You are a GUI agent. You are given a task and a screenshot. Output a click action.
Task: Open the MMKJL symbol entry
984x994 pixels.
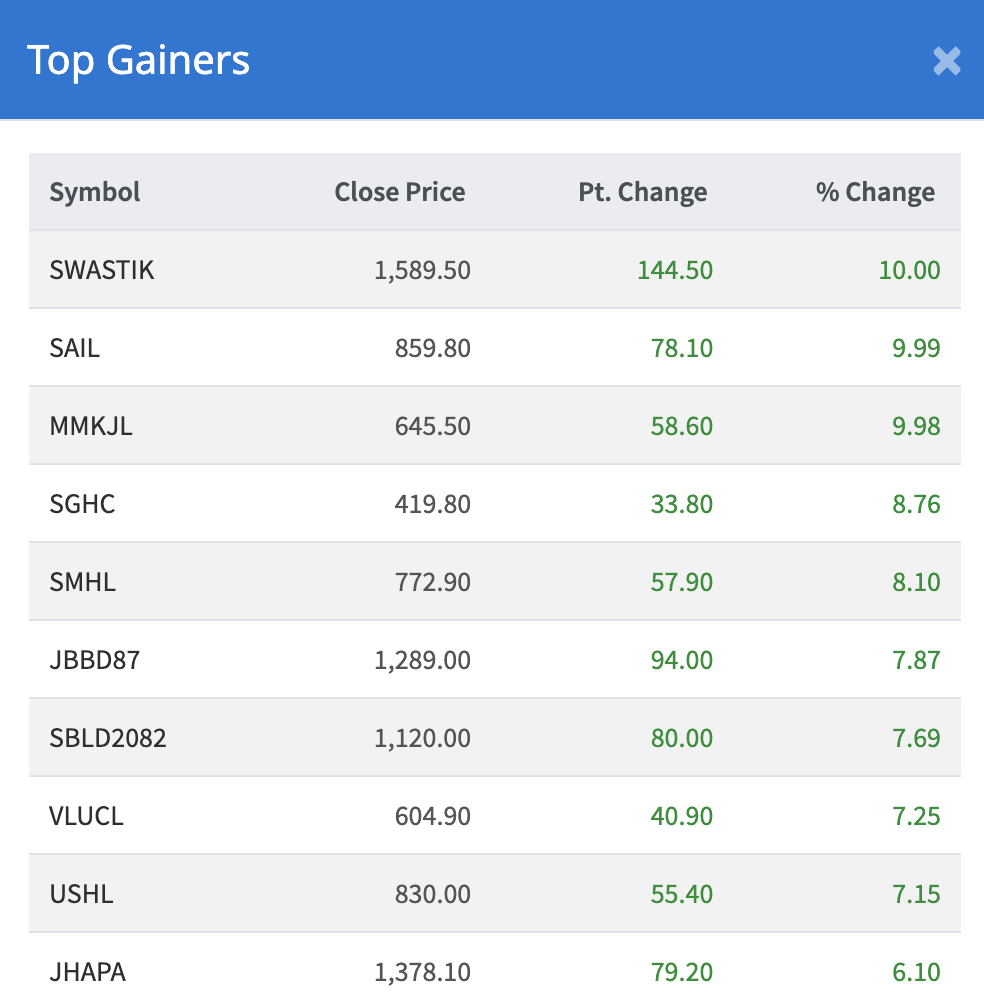(91, 426)
